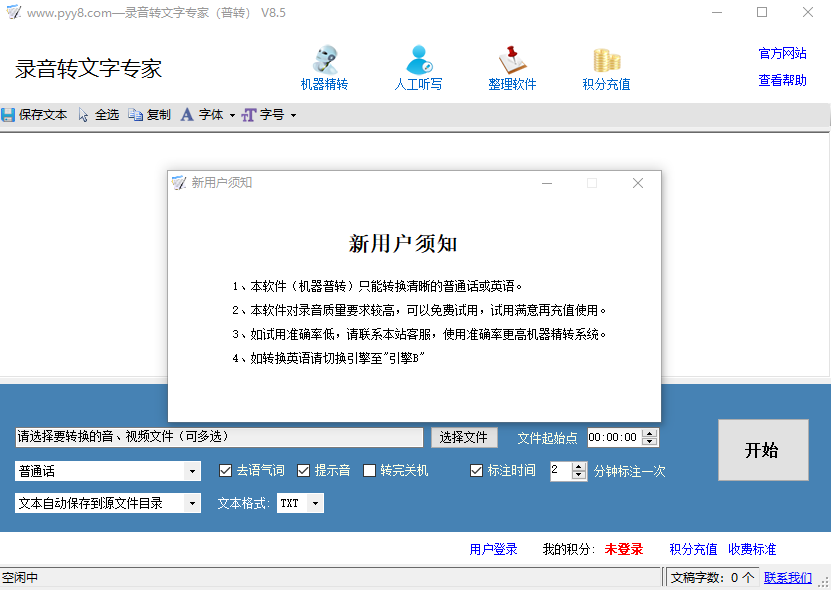Screen dimensions: 831x590
Task: Click the 用户登录 link
Action: point(493,549)
